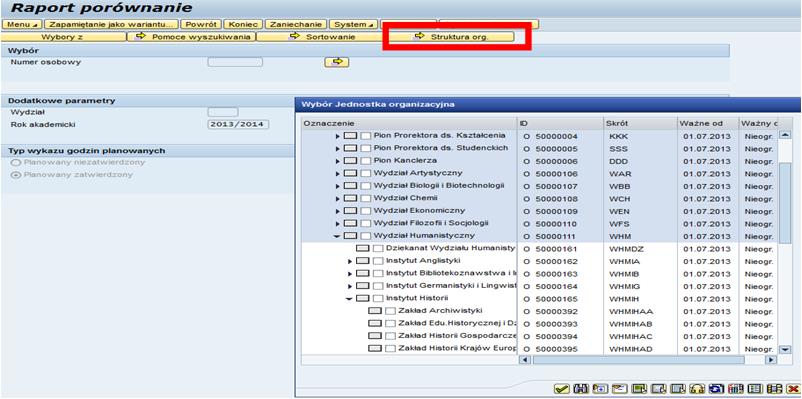Tick checkbox for Zakład Archiwistyki
The height and width of the screenshot is (399, 802).
(390, 311)
